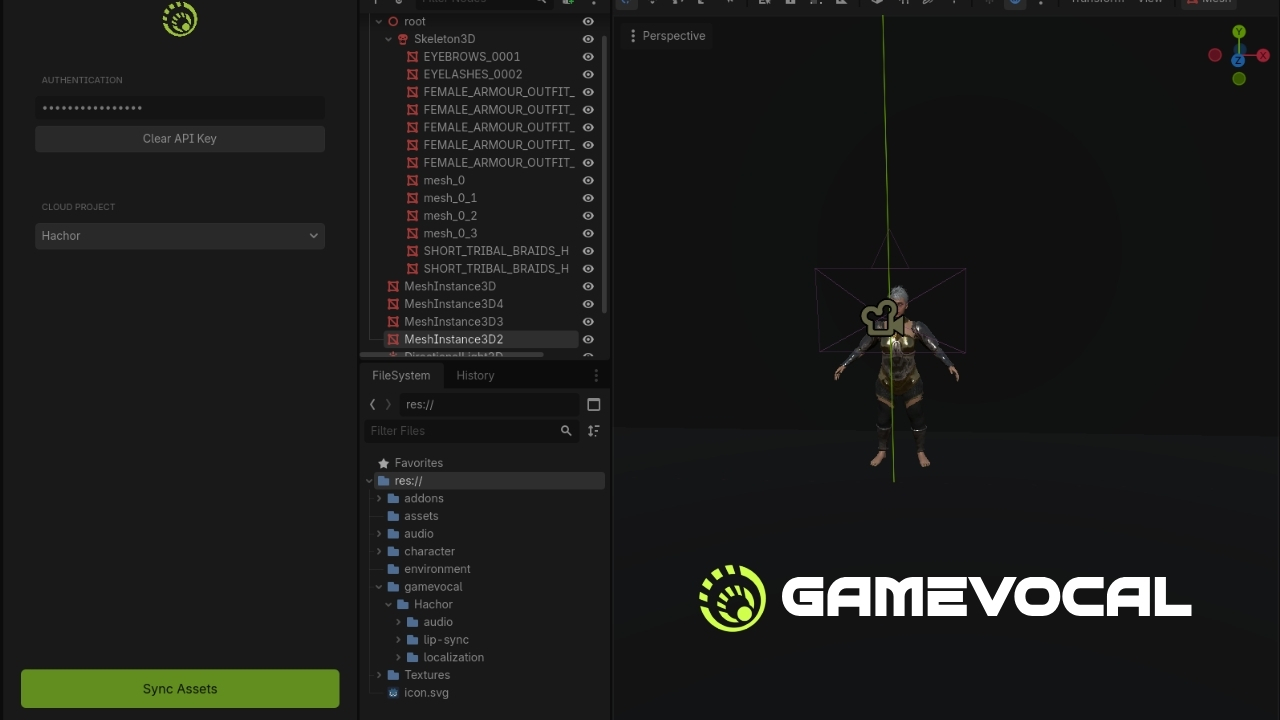Click the Skeleton3D skull icon
This screenshot has height=720, width=1280.
tap(403, 39)
